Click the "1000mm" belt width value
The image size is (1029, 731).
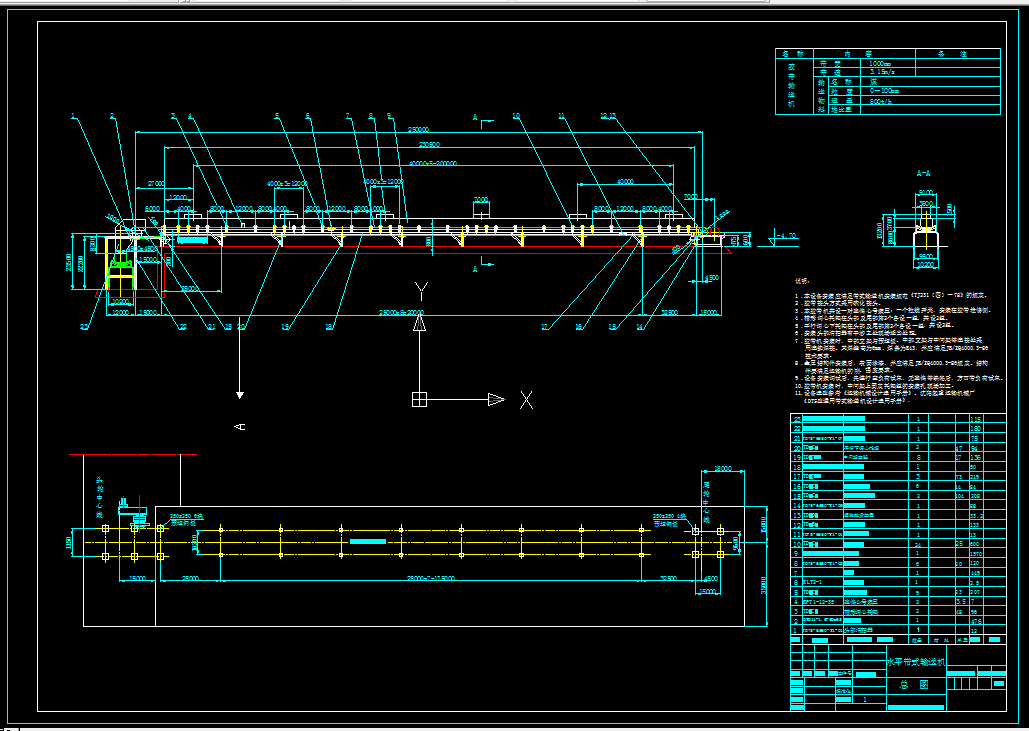coord(879,64)
